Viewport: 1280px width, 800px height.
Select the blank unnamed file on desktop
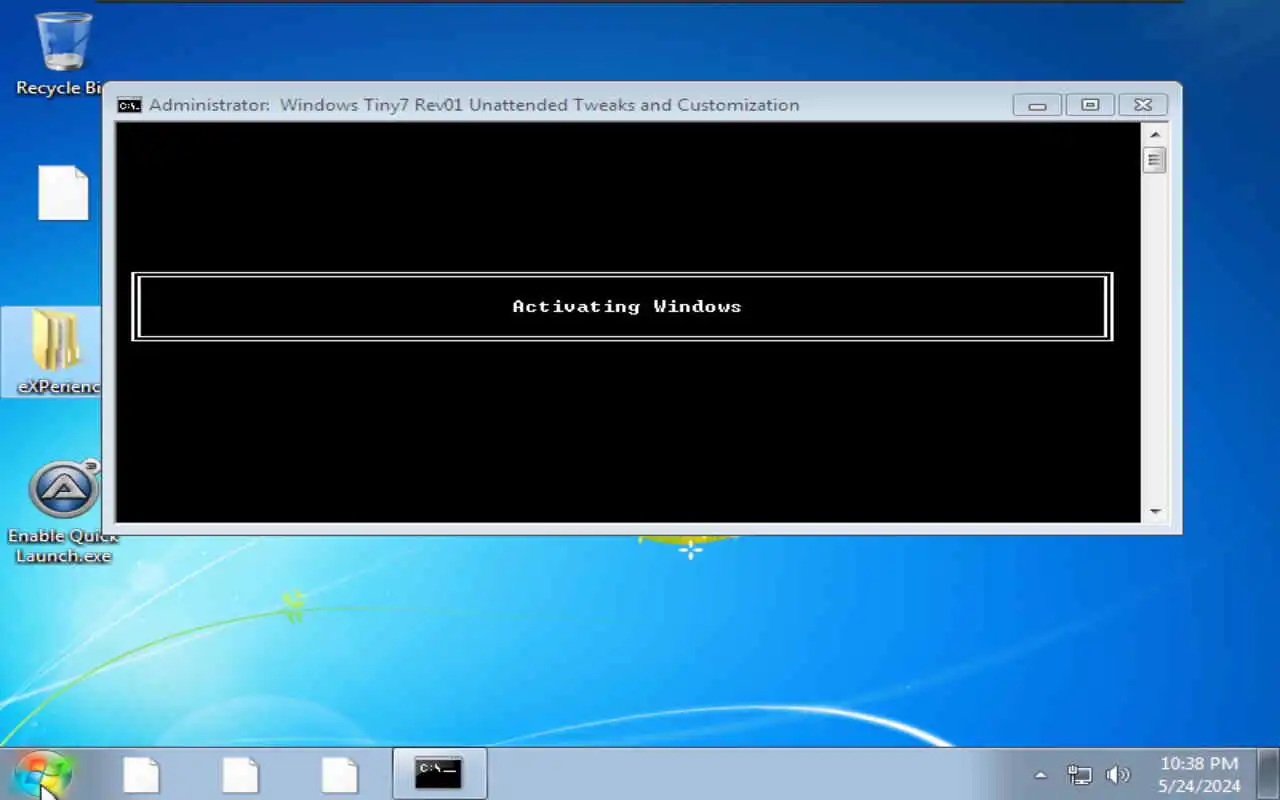pos(63,193)
